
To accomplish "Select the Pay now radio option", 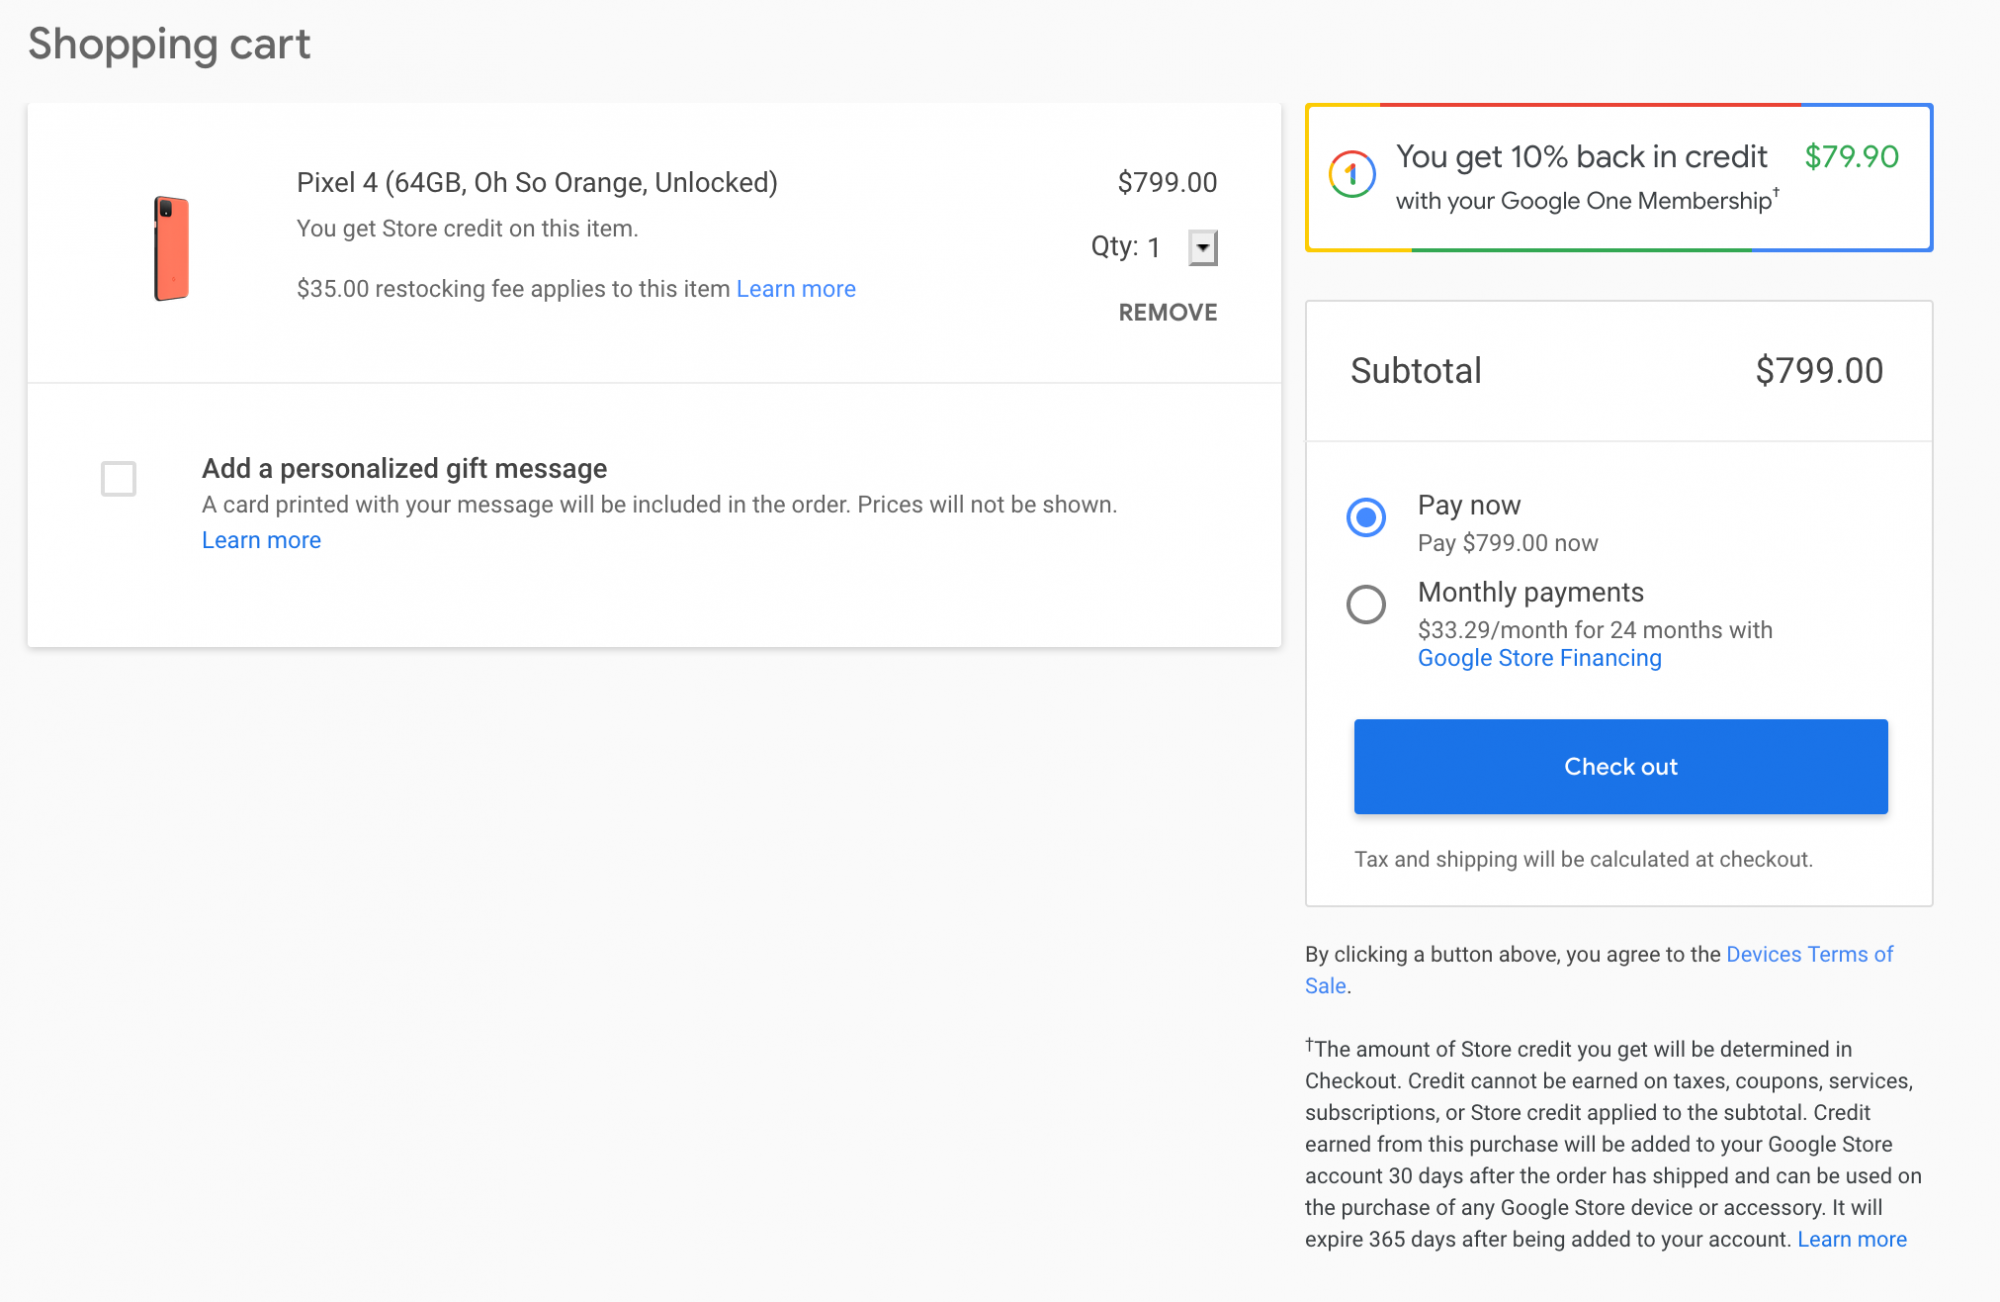I will point(1366,517).
